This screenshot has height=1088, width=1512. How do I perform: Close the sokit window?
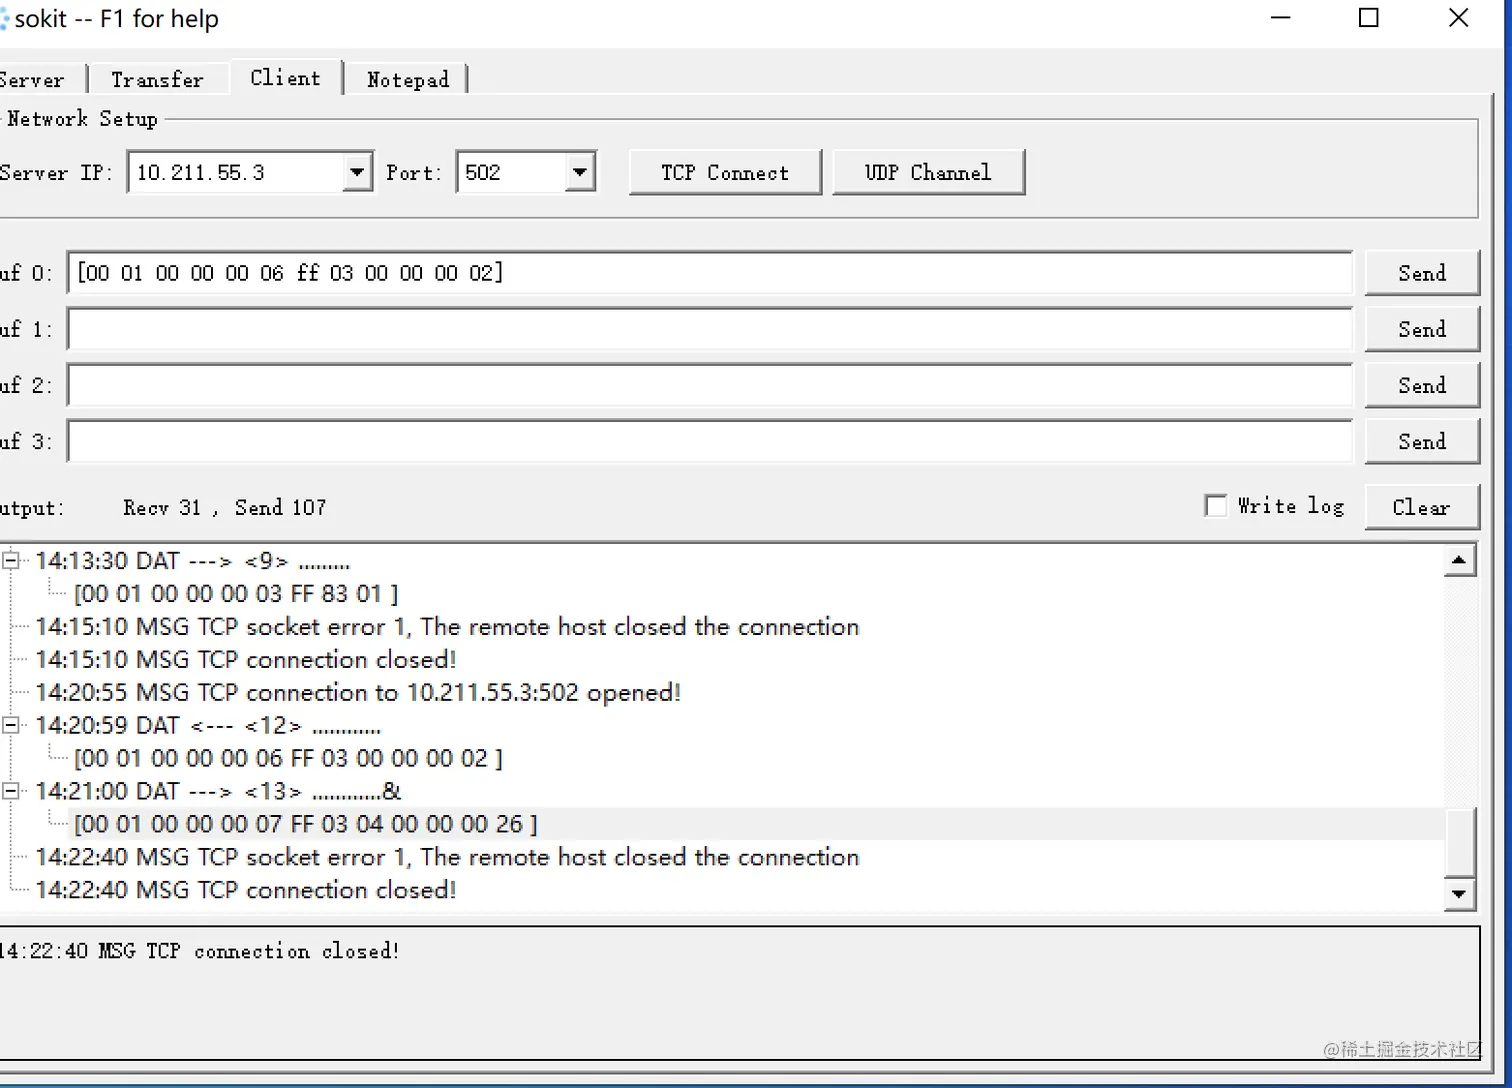1459,18
